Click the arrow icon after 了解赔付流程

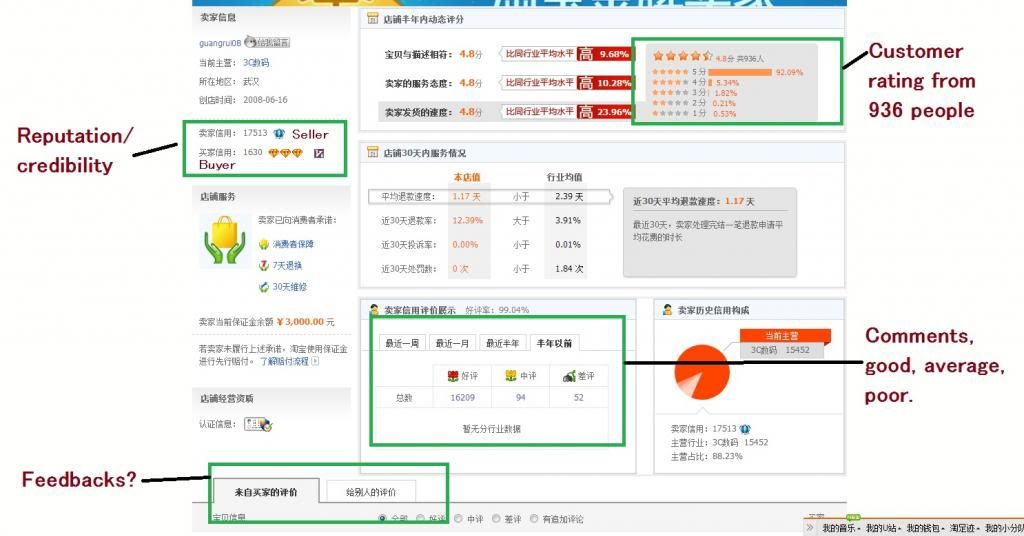315,360
